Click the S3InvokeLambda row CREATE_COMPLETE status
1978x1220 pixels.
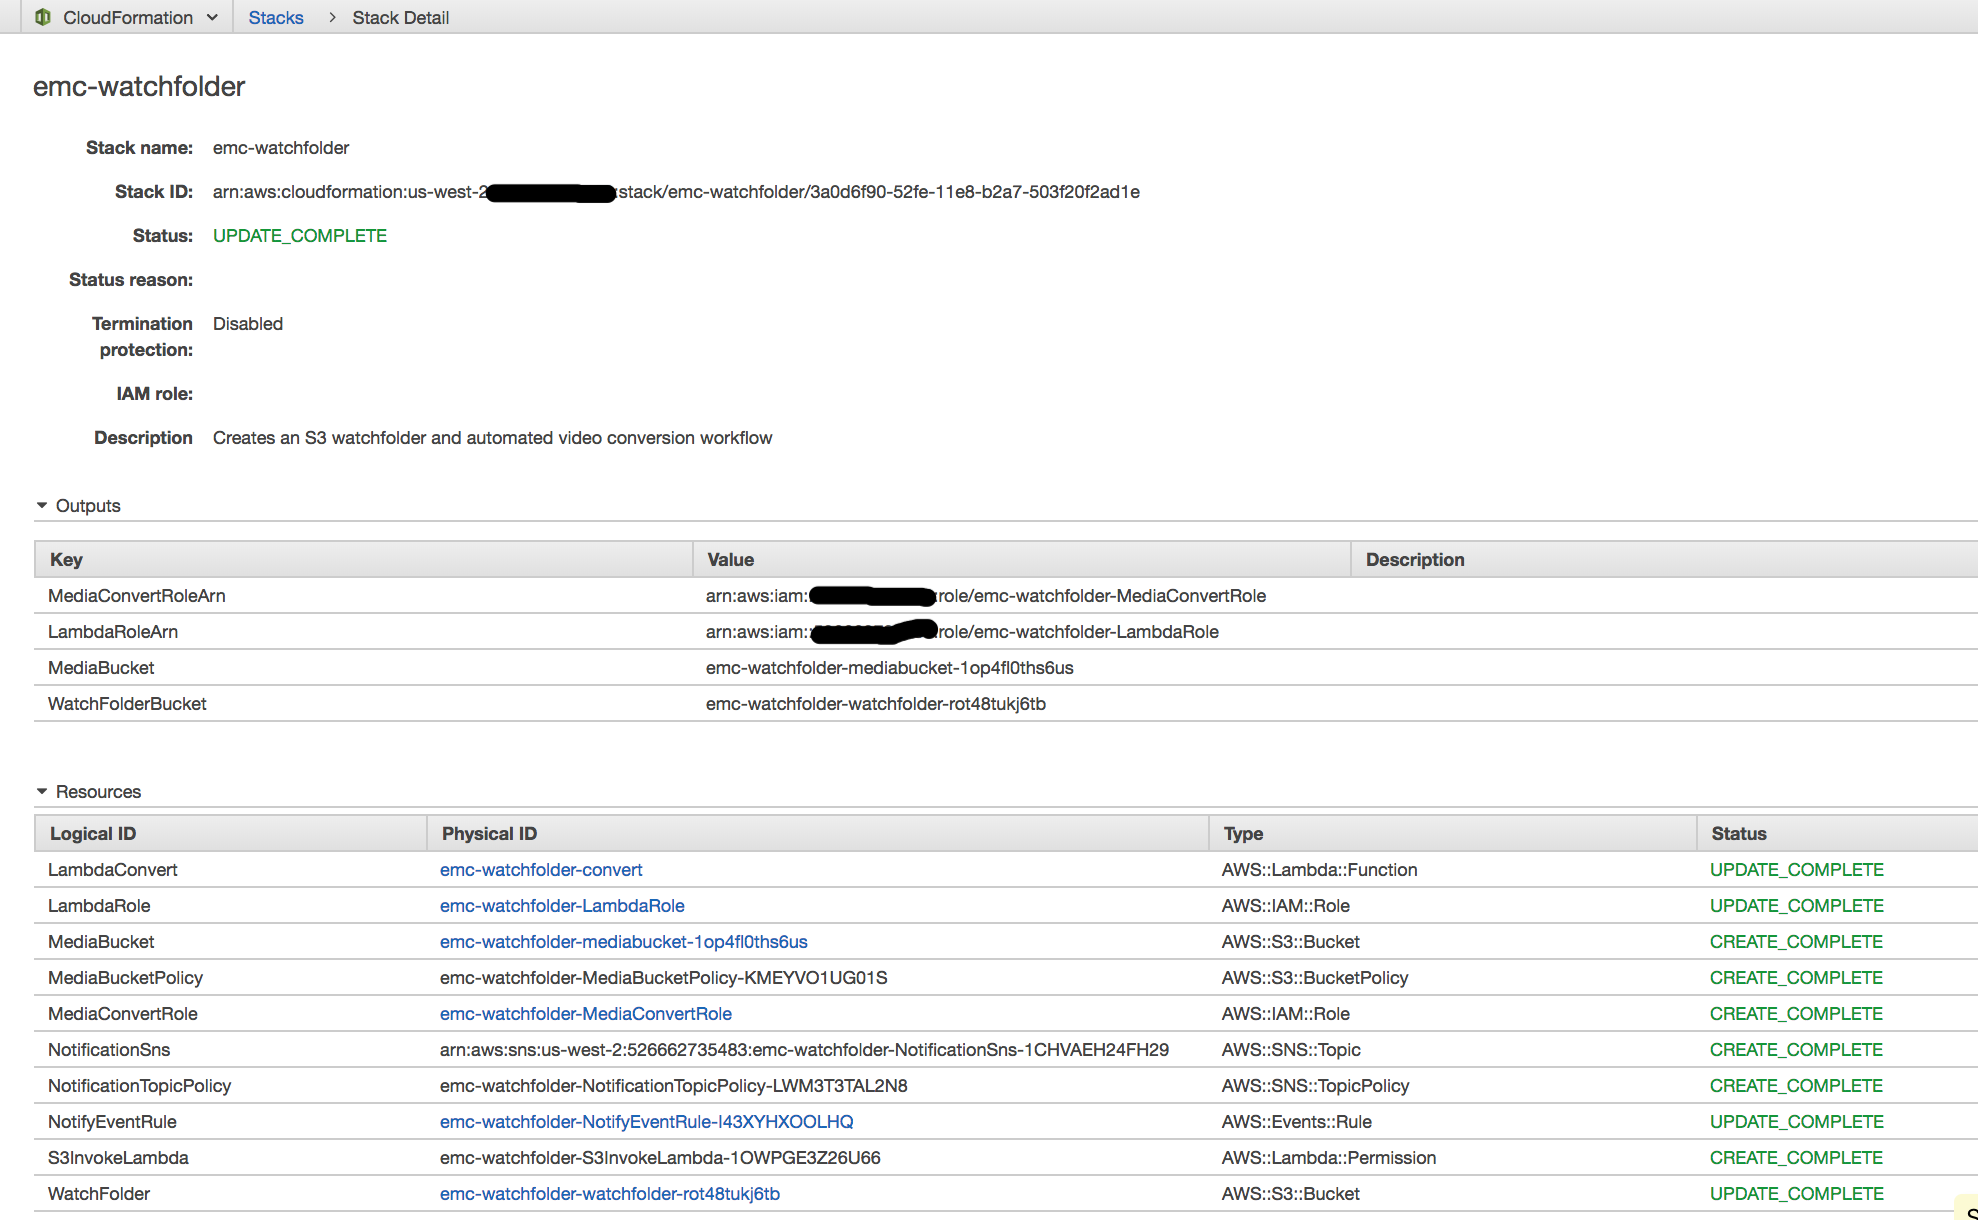click(x=1796, y=1158)
